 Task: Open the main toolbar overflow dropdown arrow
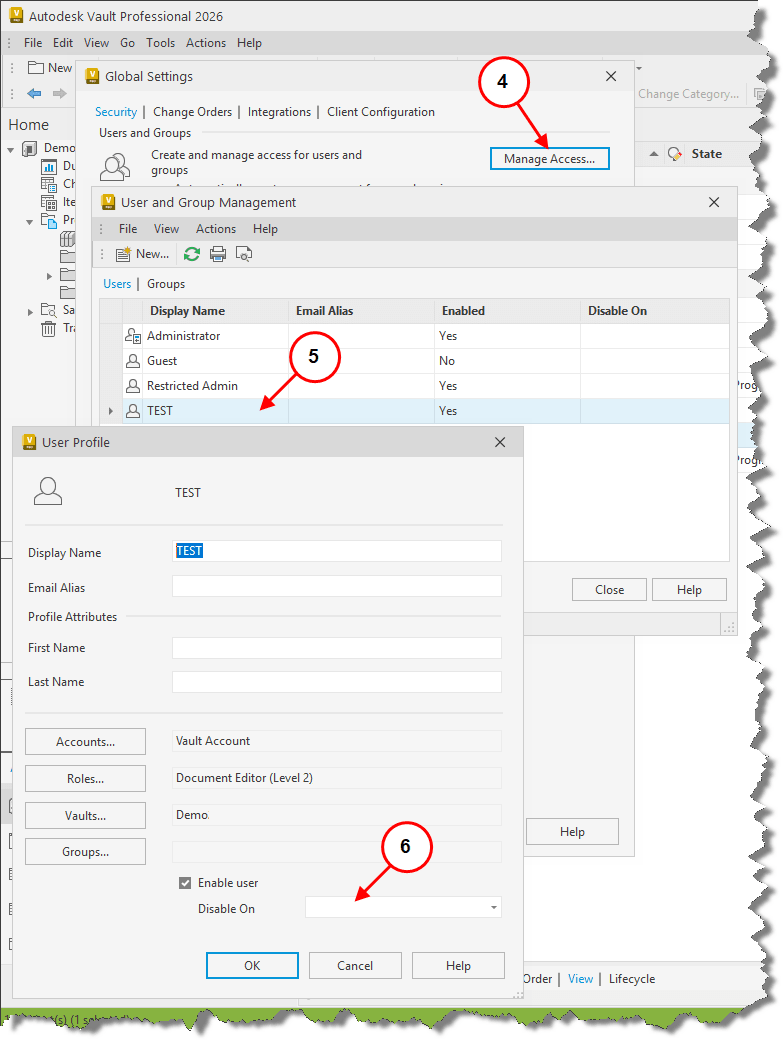point(639,68)
